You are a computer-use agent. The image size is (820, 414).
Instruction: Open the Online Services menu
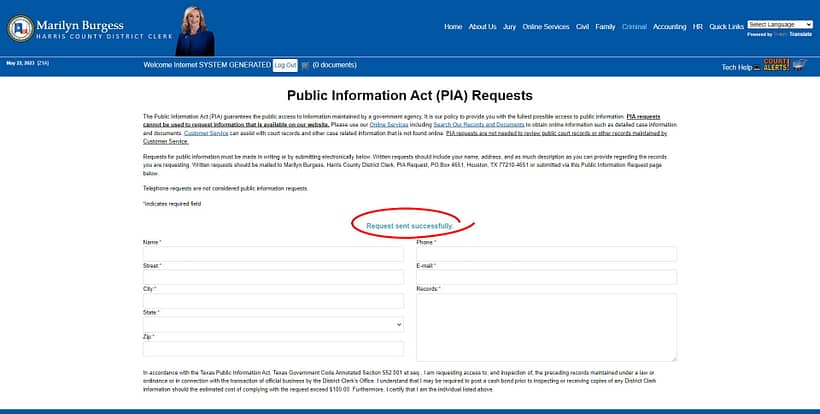tap(545, 27)
